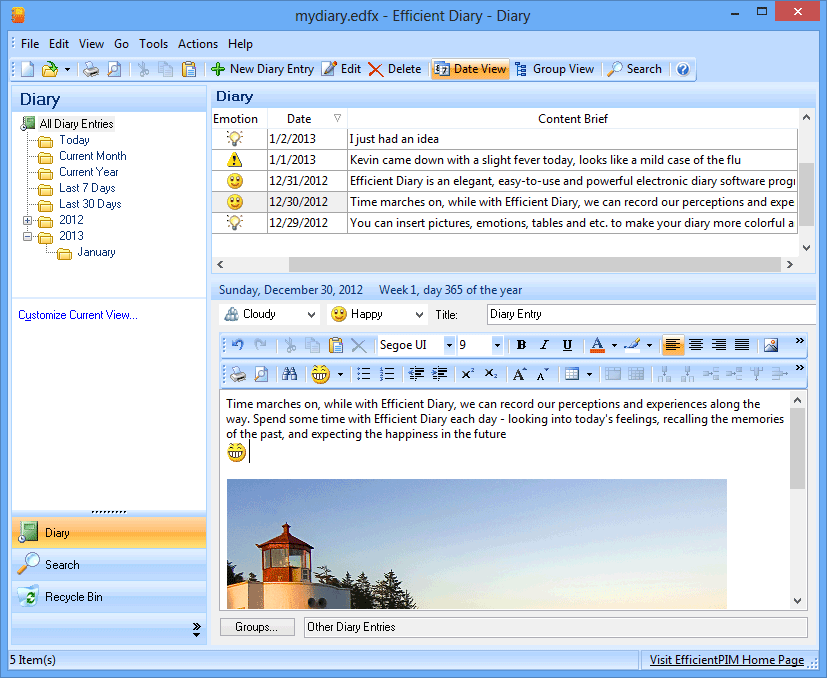This screenshot has width=827, height=678.
Task: Open Customize Current View link
Action: [x=78, y=315]
